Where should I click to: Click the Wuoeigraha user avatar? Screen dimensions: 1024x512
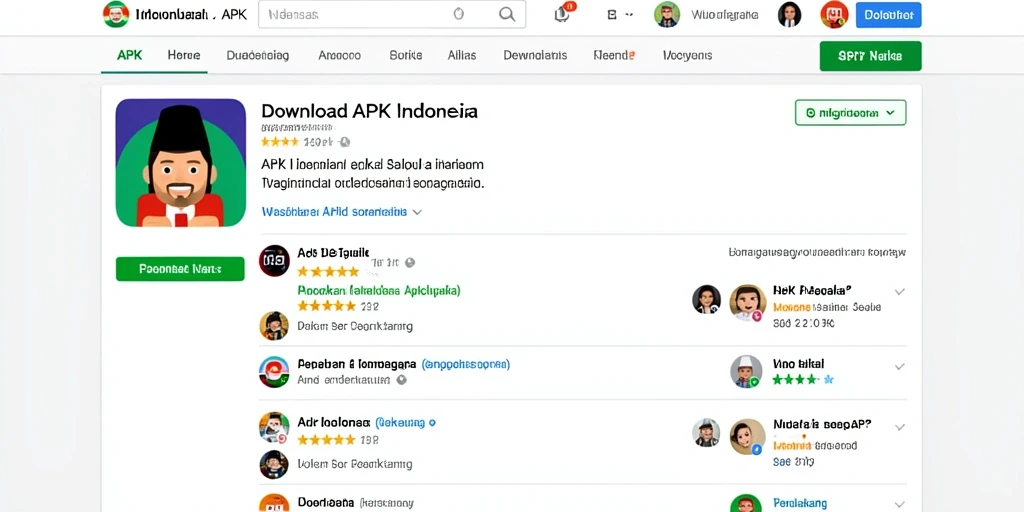coord(667,14)
